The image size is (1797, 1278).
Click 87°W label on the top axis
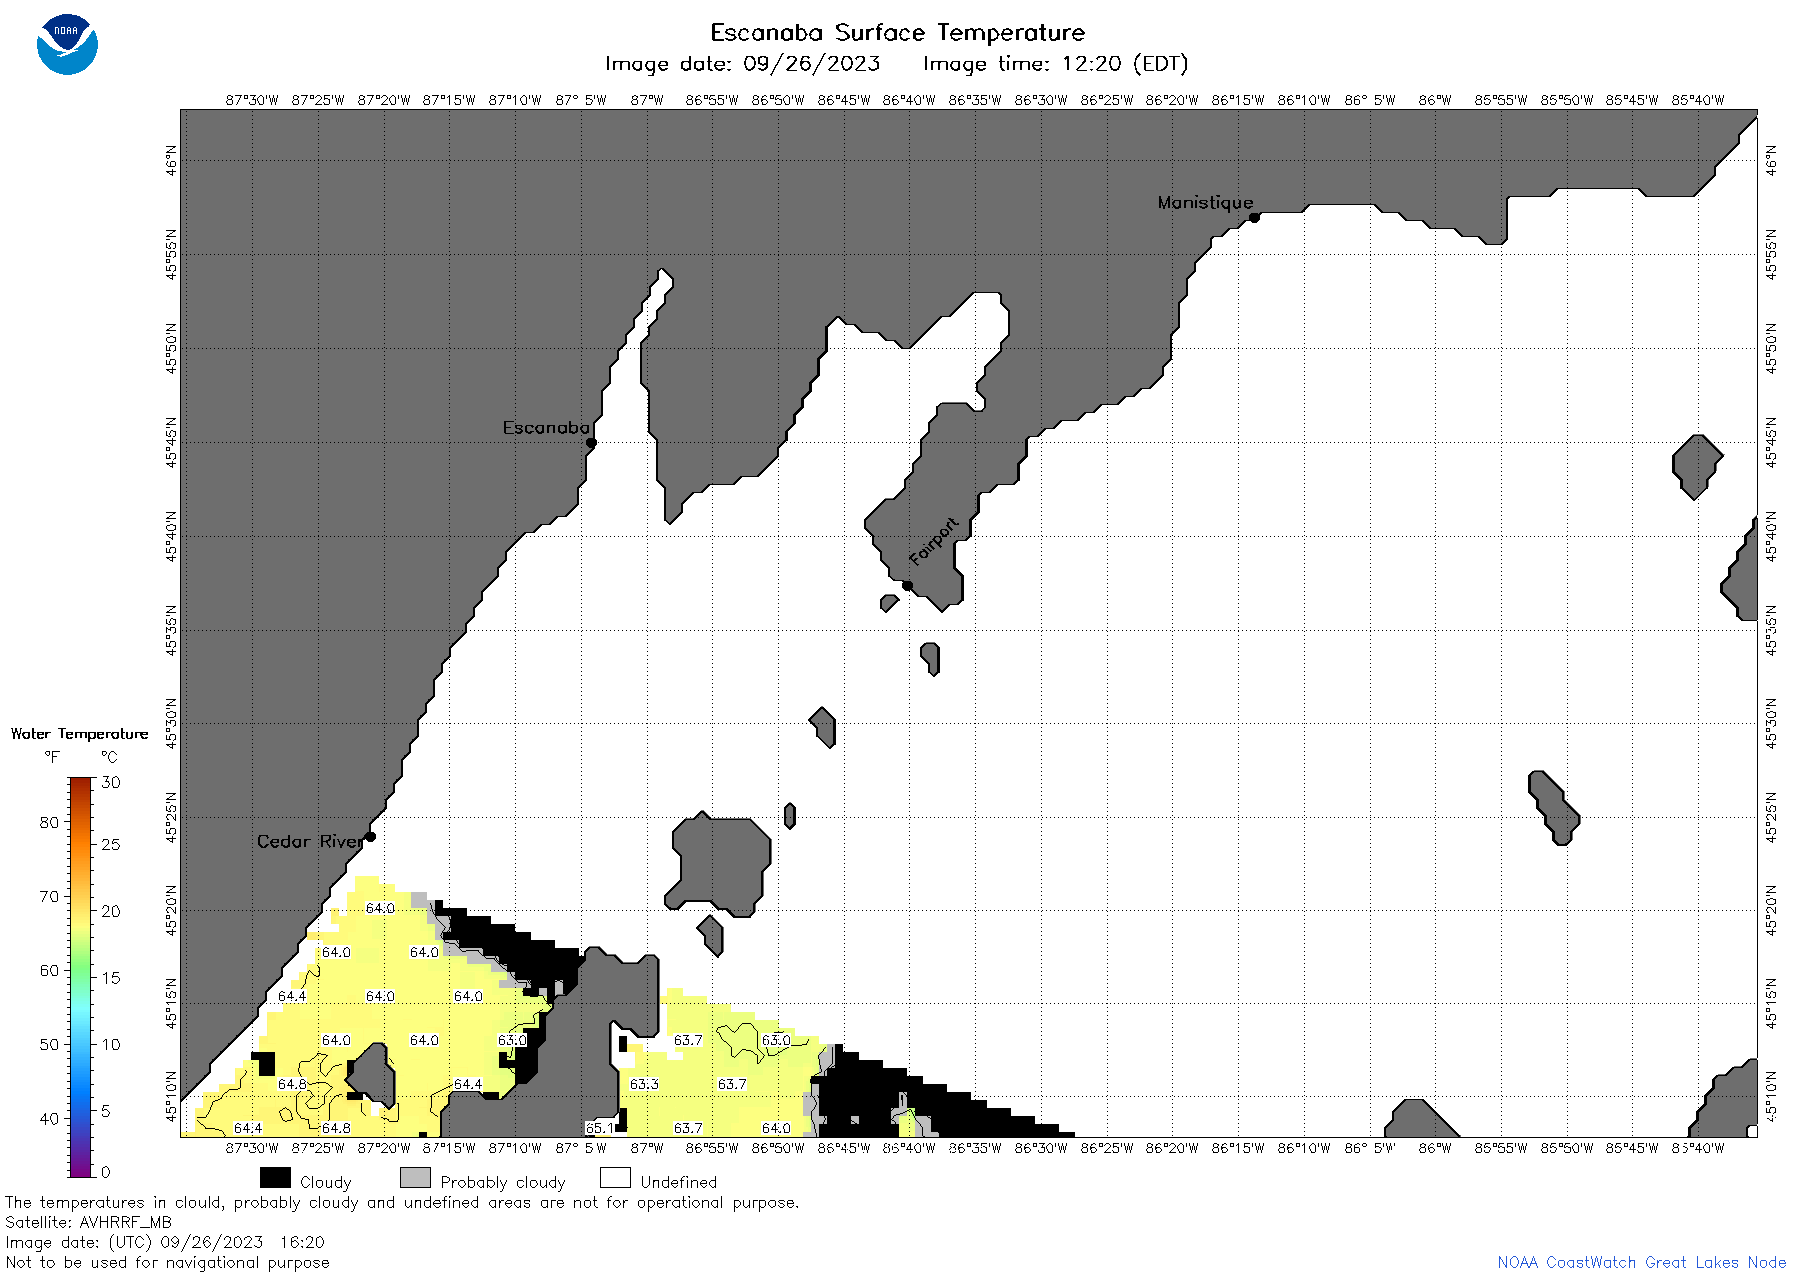(647, 100)
